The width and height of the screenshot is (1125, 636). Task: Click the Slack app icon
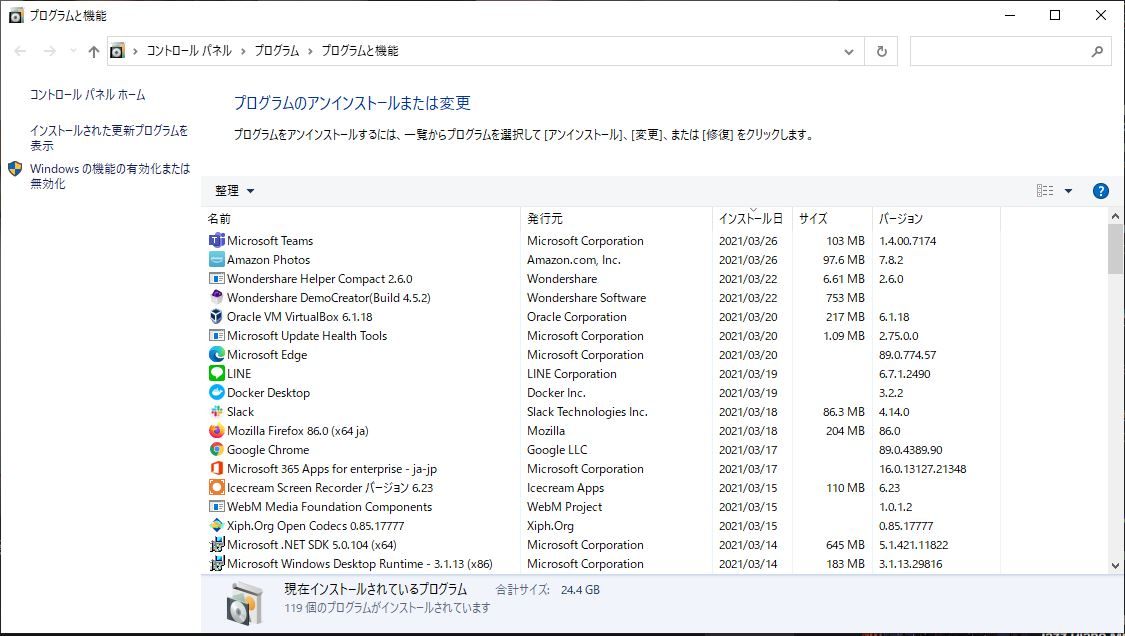[217, 411]
